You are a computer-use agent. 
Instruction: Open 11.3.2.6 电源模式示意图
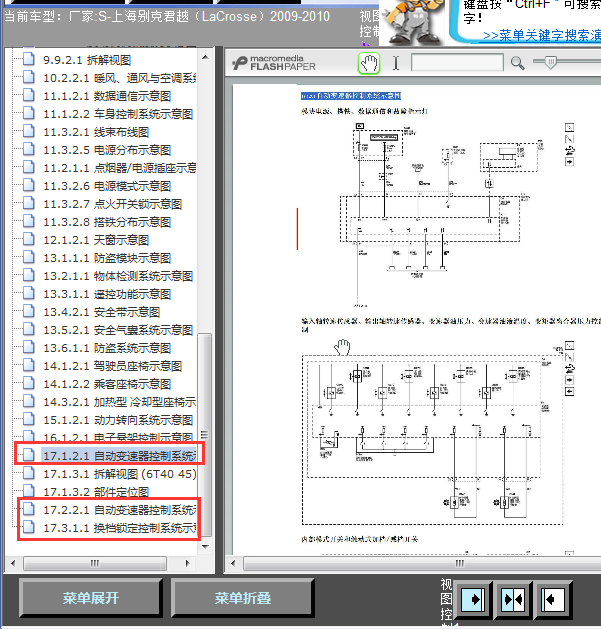tap(107, 186)
